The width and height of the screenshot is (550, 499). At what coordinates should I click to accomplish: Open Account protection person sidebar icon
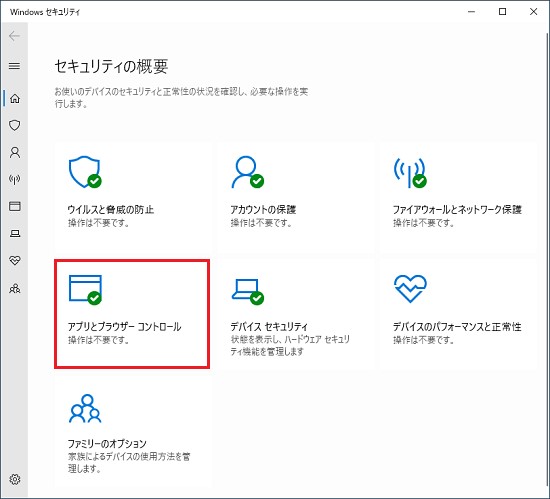(x=14, y=152)
